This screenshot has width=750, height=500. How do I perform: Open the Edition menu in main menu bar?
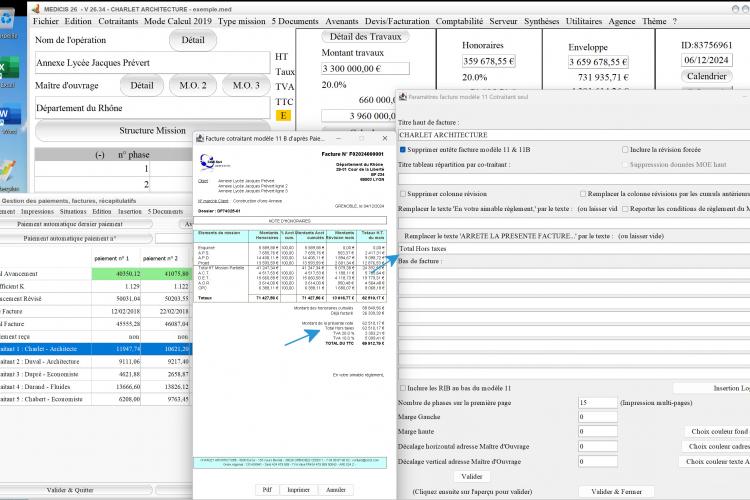pos(78,21)
